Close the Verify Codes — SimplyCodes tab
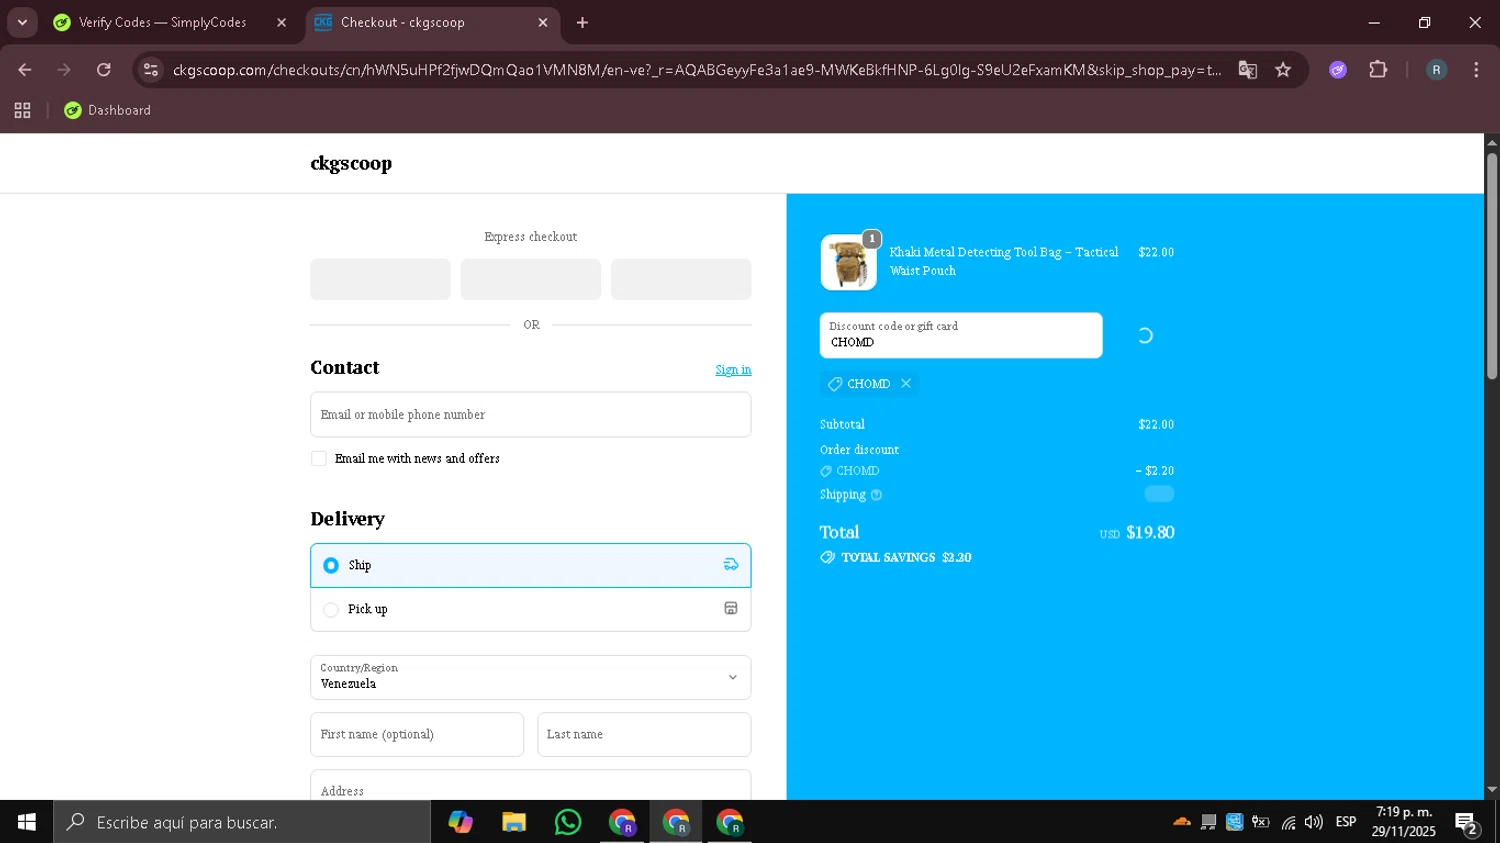 click(281, 22)
